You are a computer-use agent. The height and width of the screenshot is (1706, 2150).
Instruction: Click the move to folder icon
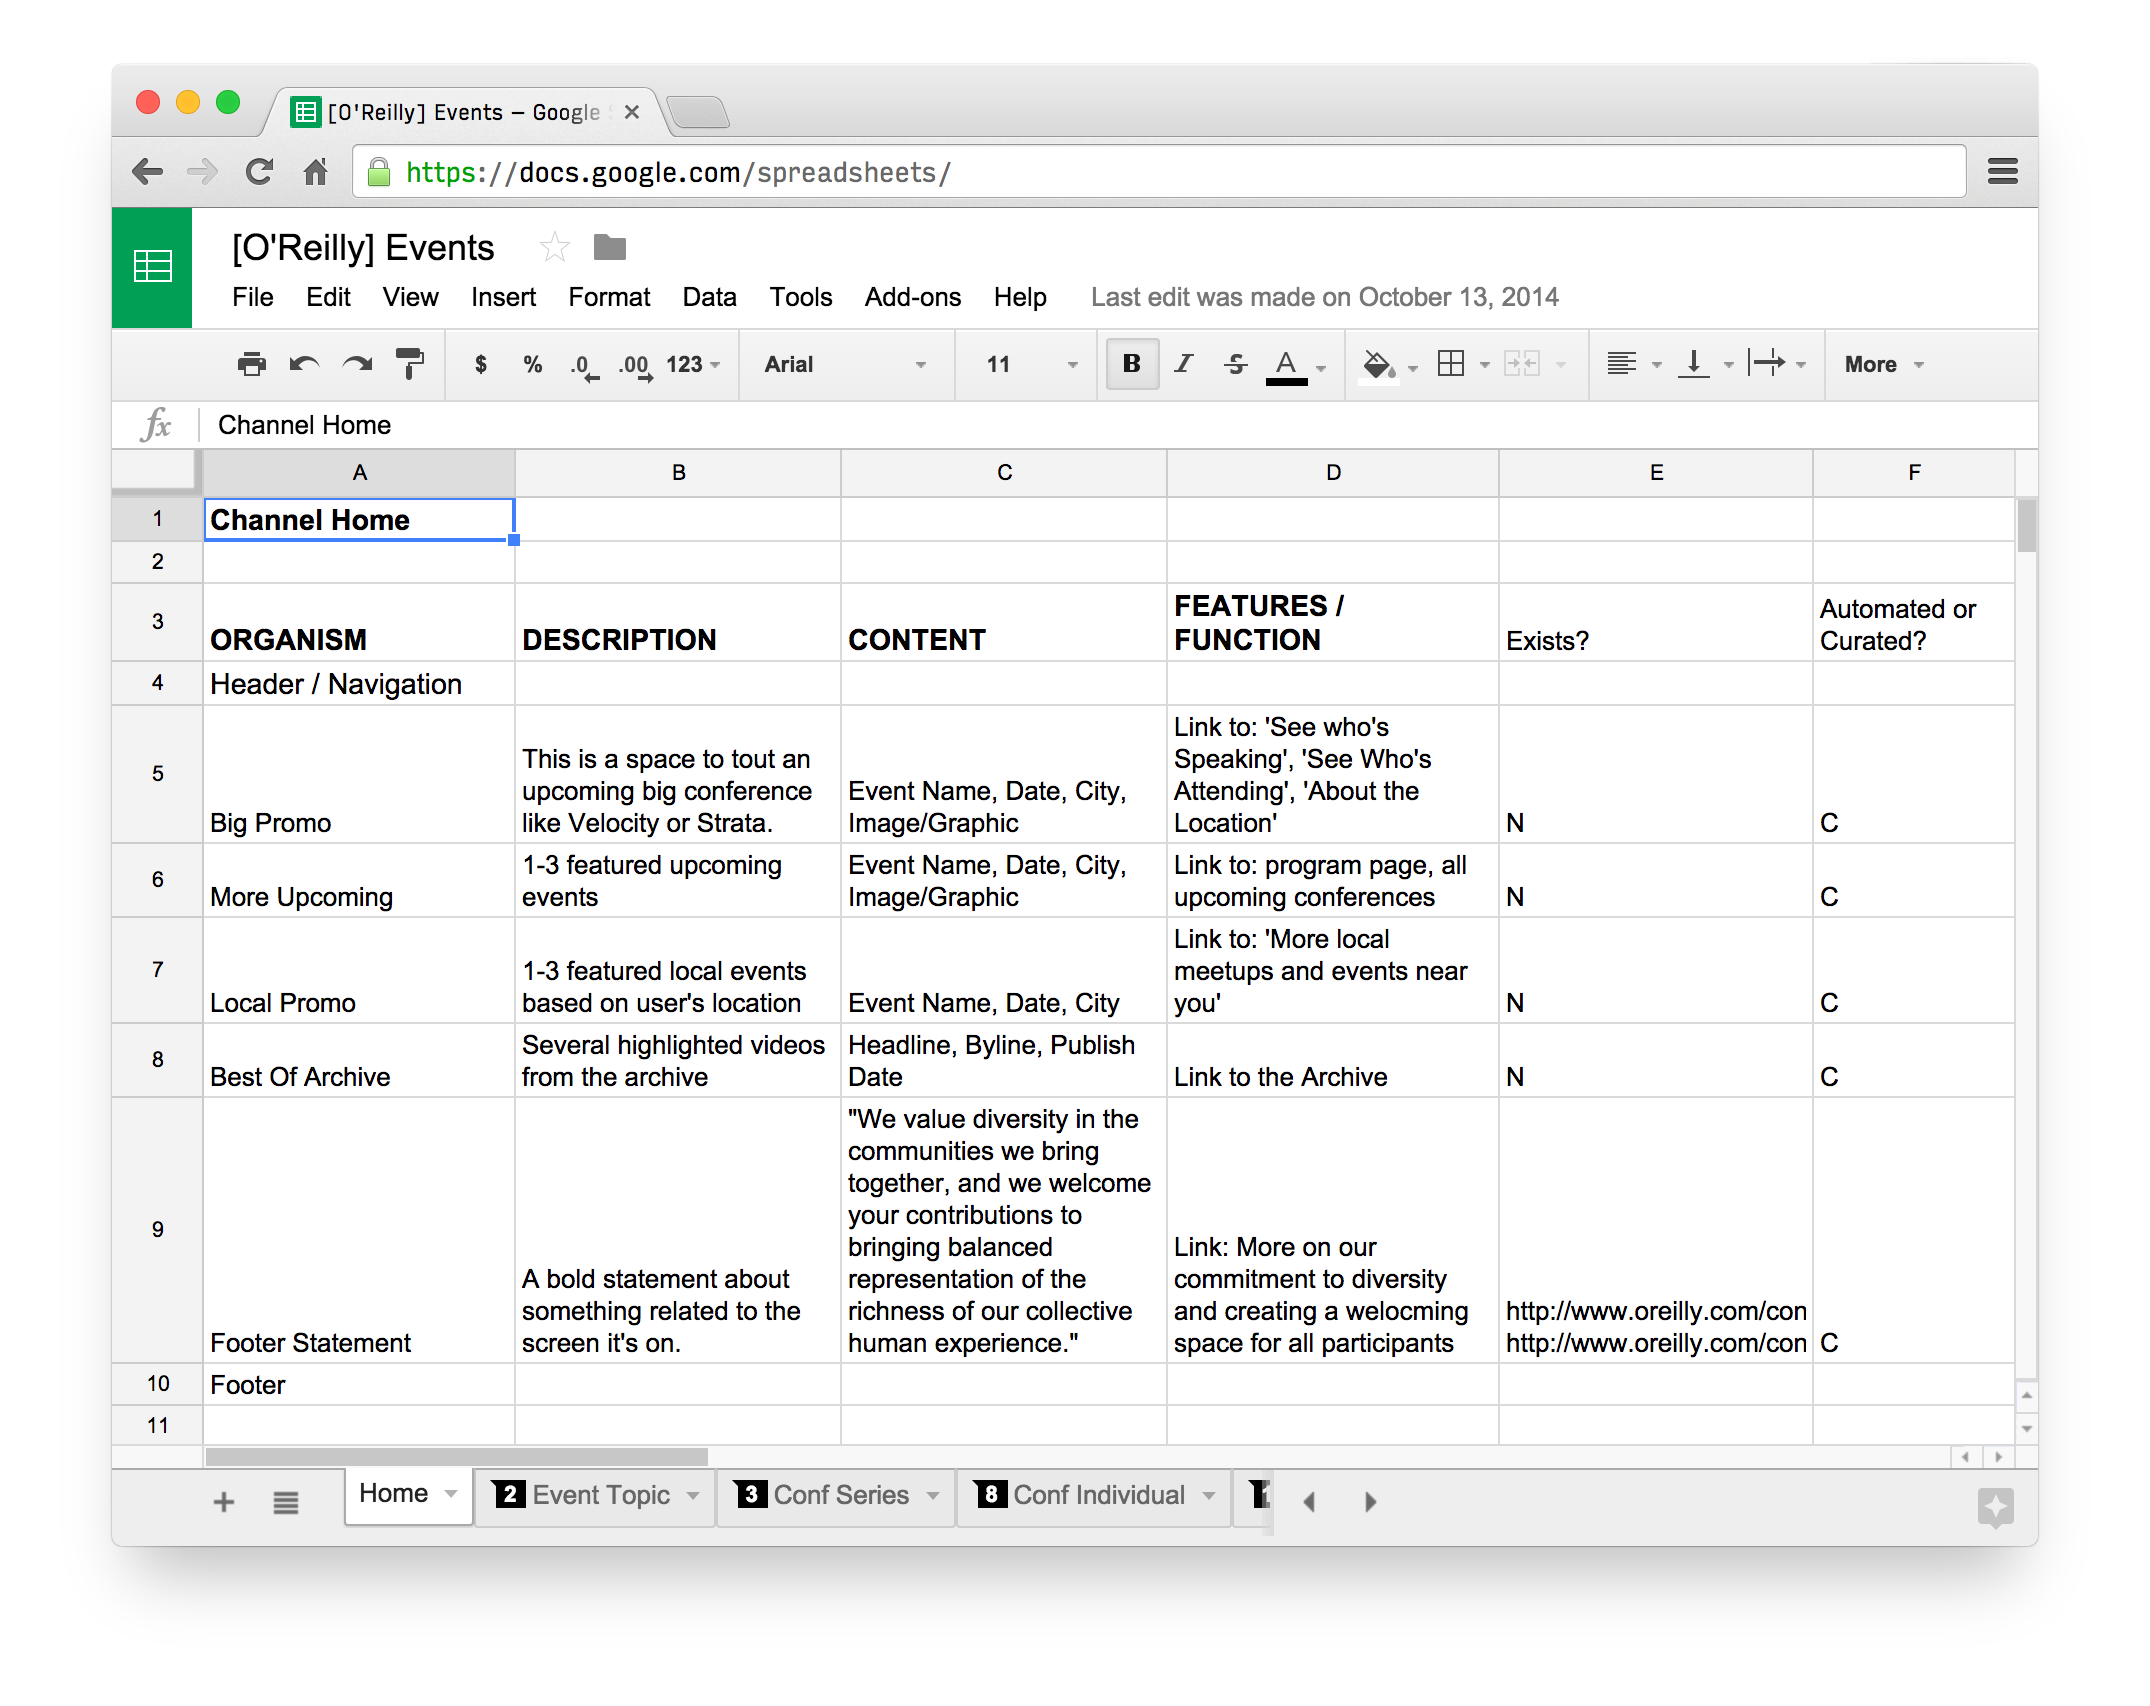pos(610,247)
